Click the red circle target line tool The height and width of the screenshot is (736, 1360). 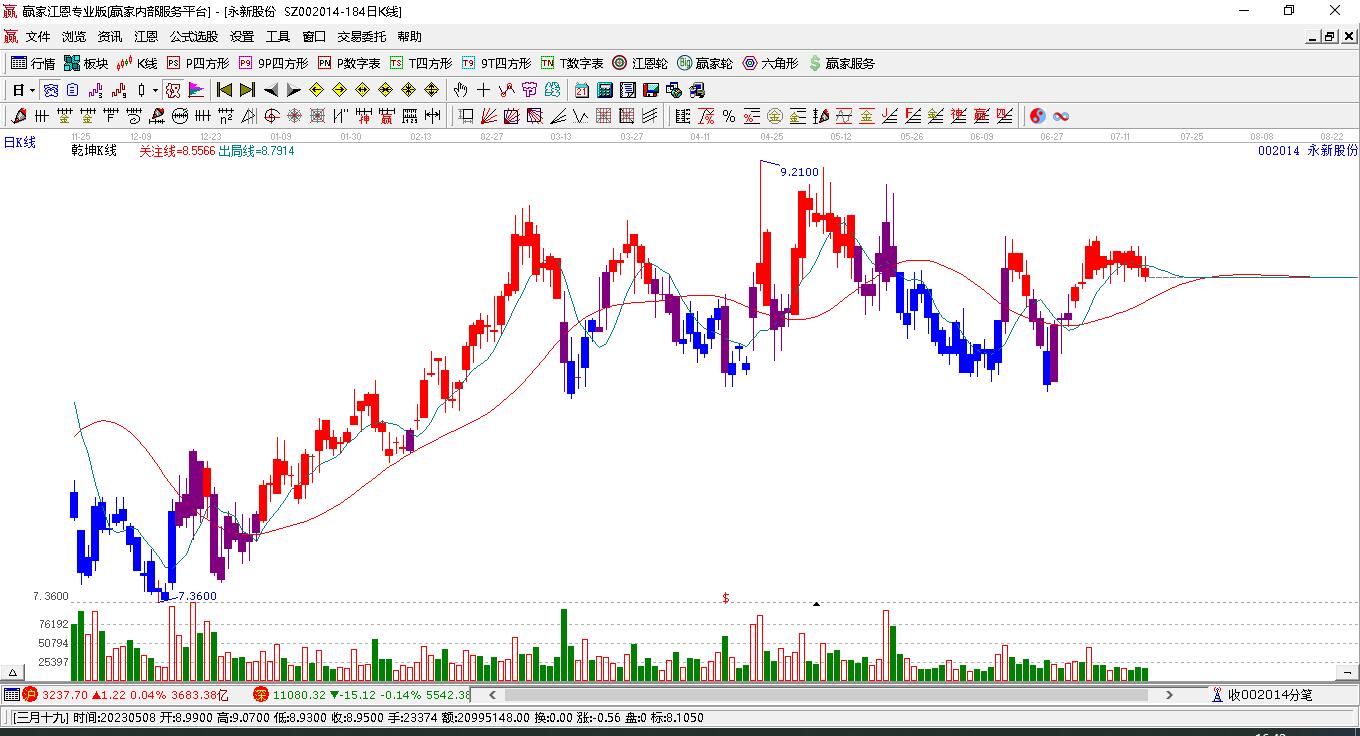pyautogui.click(x=272, y=116)
